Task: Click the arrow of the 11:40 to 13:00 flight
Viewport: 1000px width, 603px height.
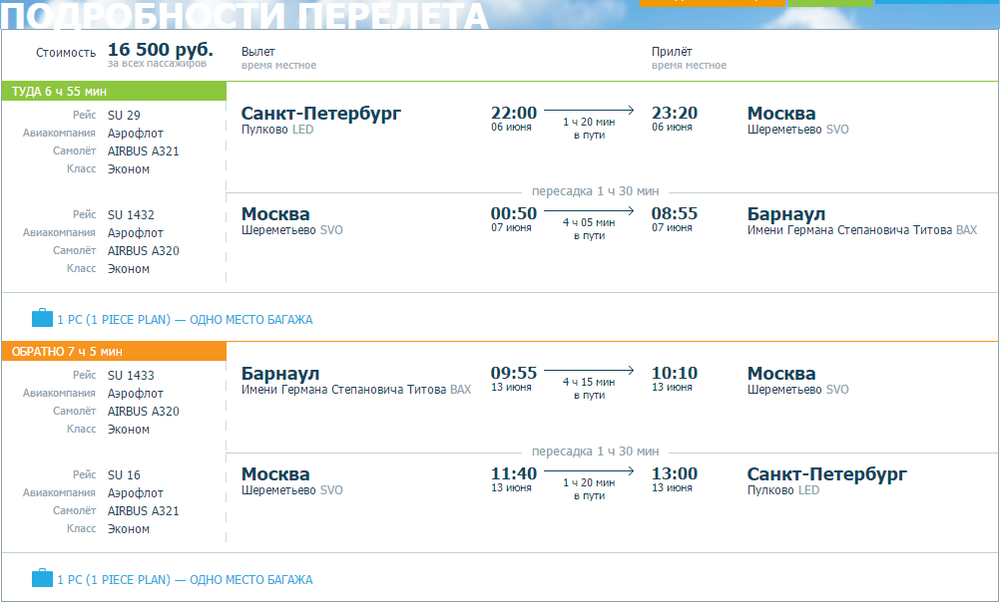Action: click(x=590, y=471)
